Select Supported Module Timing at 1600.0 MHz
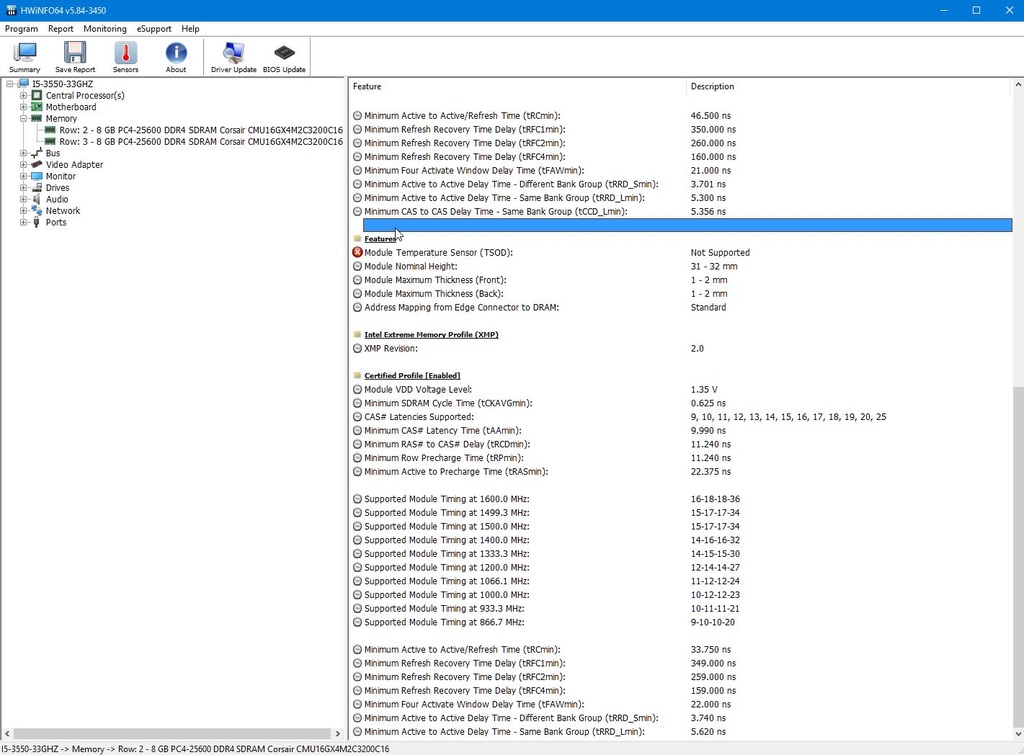1024x755 pixels. click(682, 499)
